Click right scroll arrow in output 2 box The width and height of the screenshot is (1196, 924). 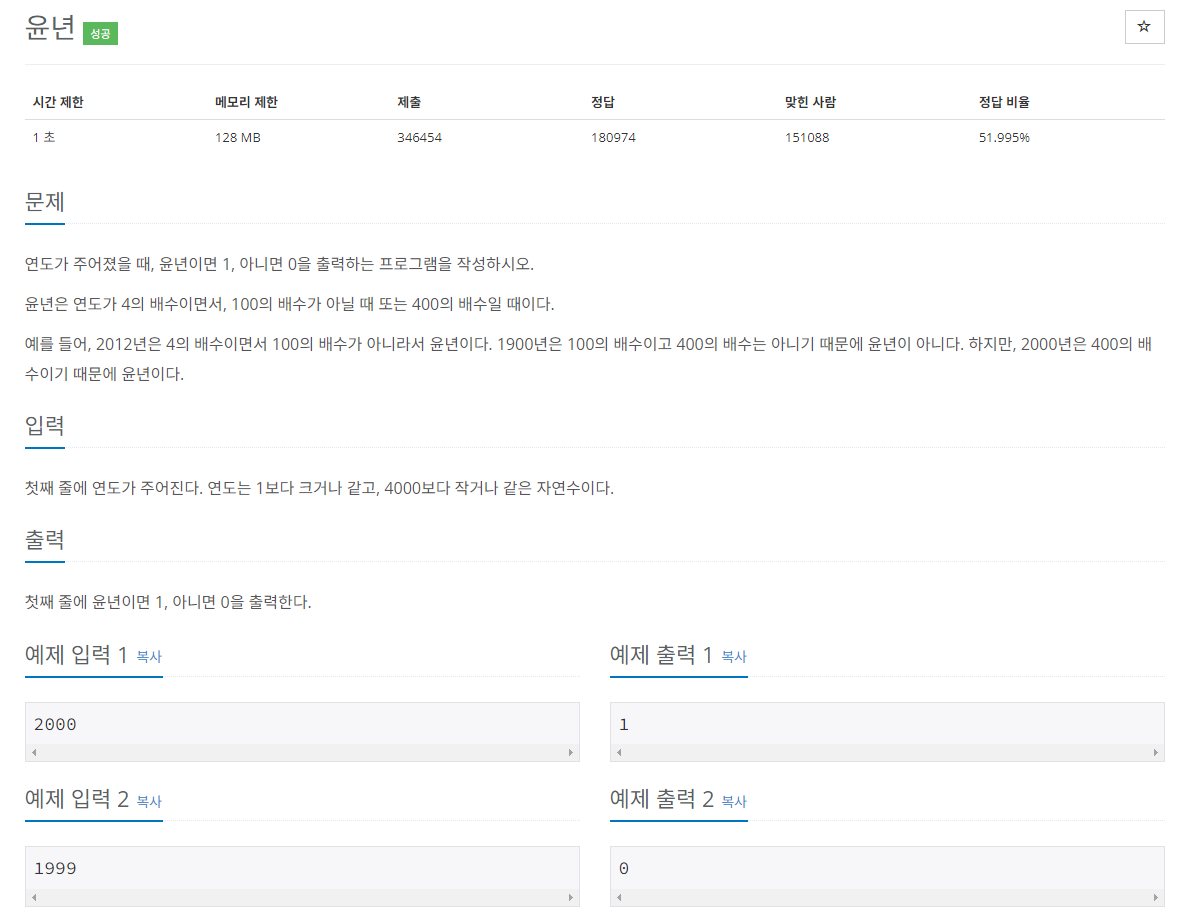coord(1156,897)
